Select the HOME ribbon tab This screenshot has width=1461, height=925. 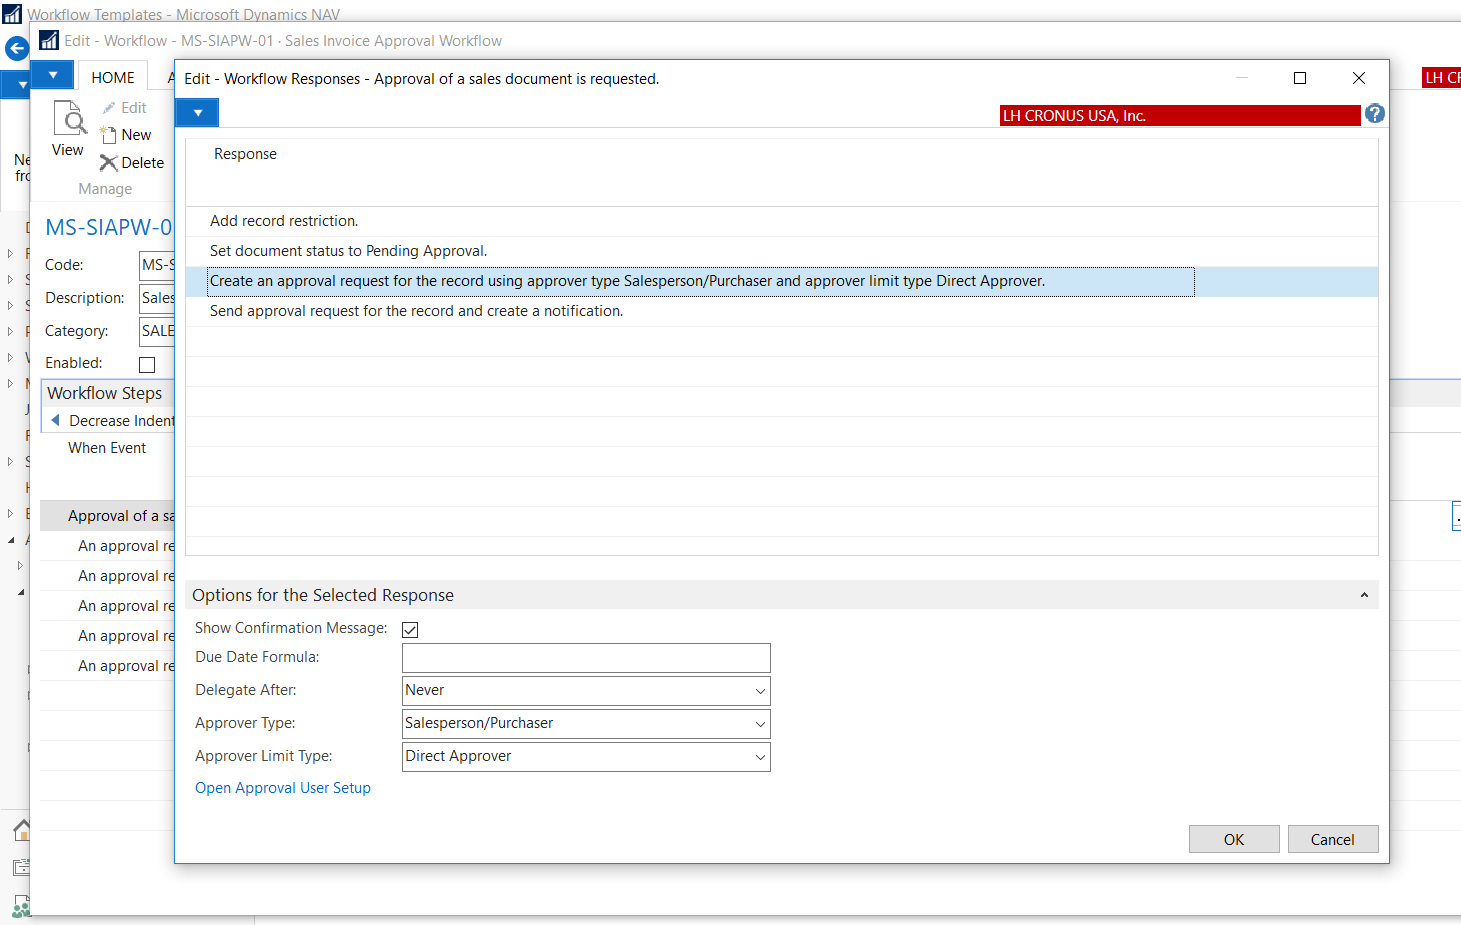pyautogui.click(x=112, y=78)
